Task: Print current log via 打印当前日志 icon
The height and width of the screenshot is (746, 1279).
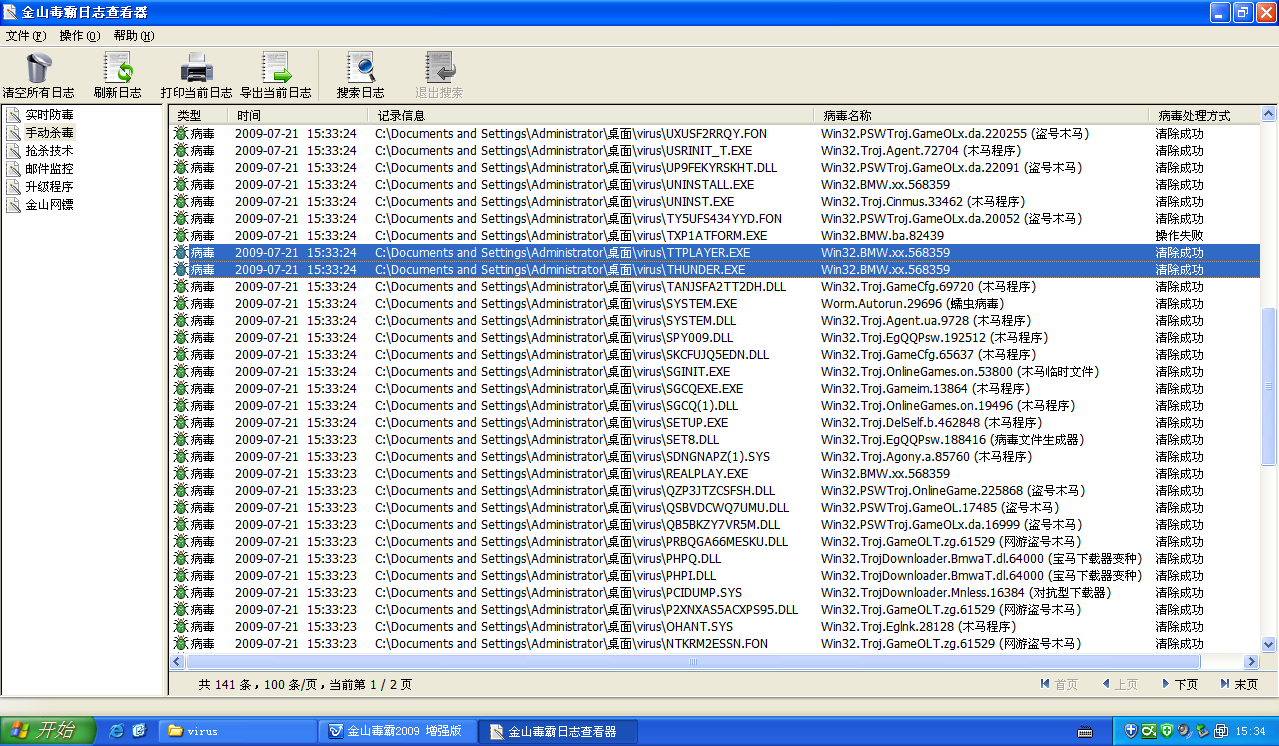Action: tap(196, 68)
